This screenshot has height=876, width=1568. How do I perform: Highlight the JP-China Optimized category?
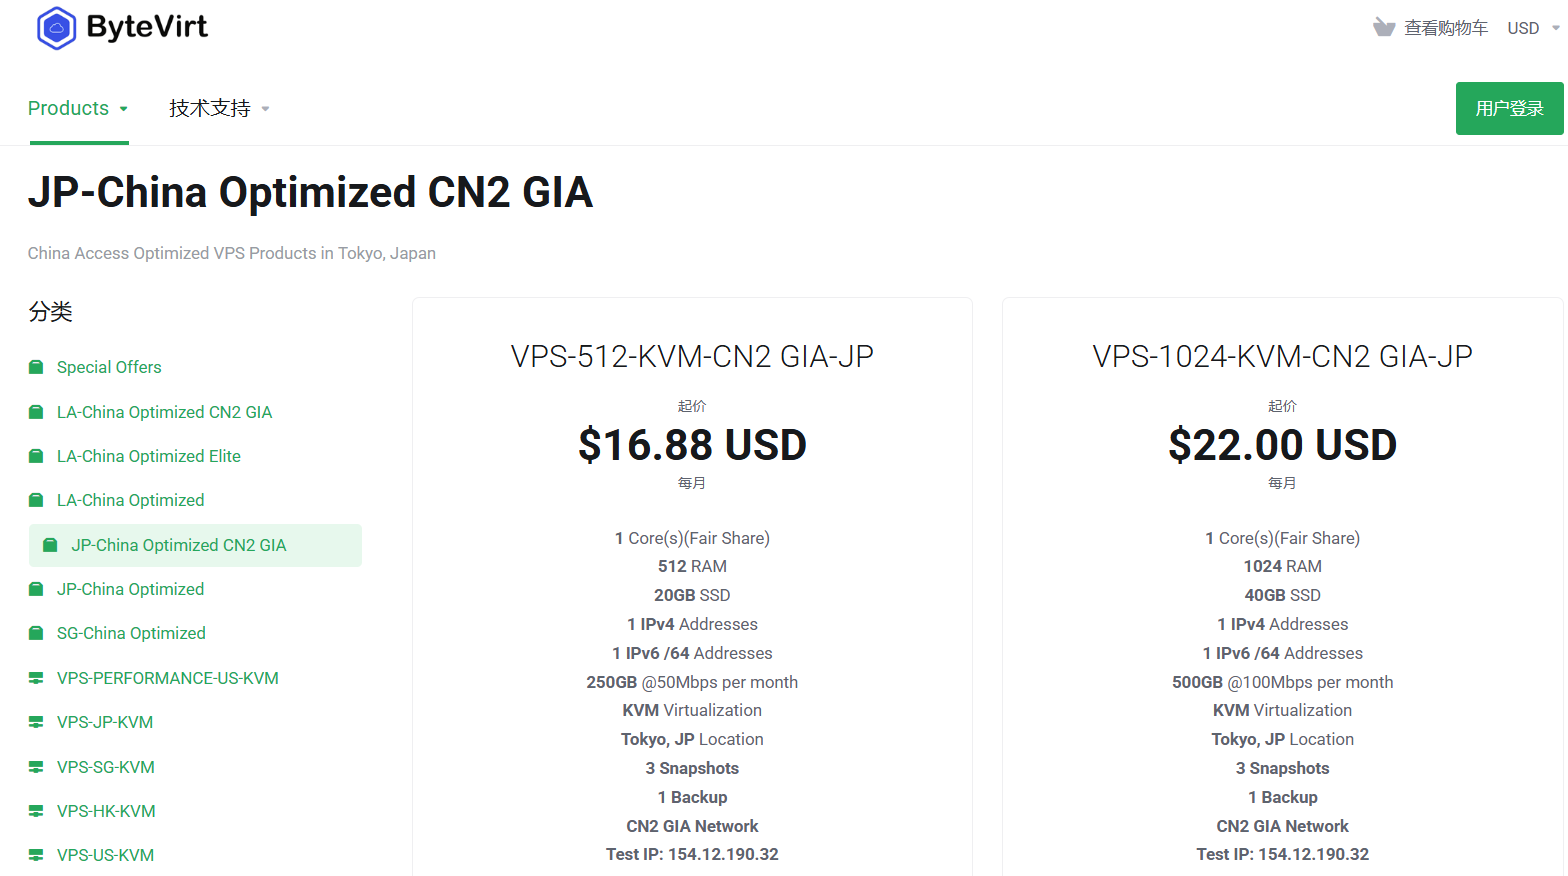(130, 589)
